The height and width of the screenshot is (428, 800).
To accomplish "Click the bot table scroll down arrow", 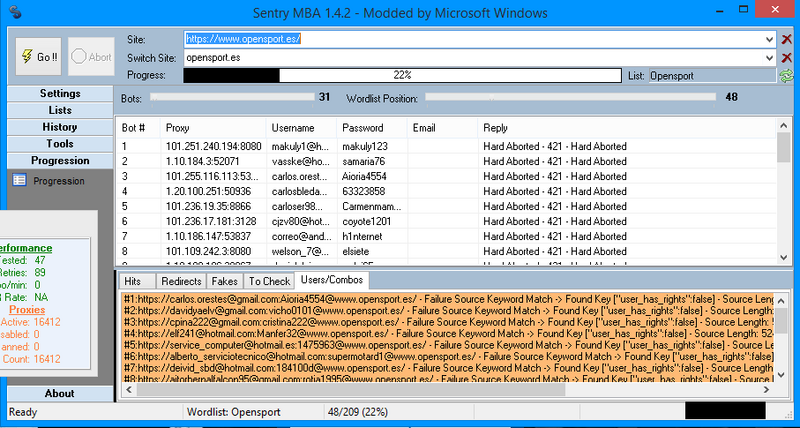I will [784, 258].
